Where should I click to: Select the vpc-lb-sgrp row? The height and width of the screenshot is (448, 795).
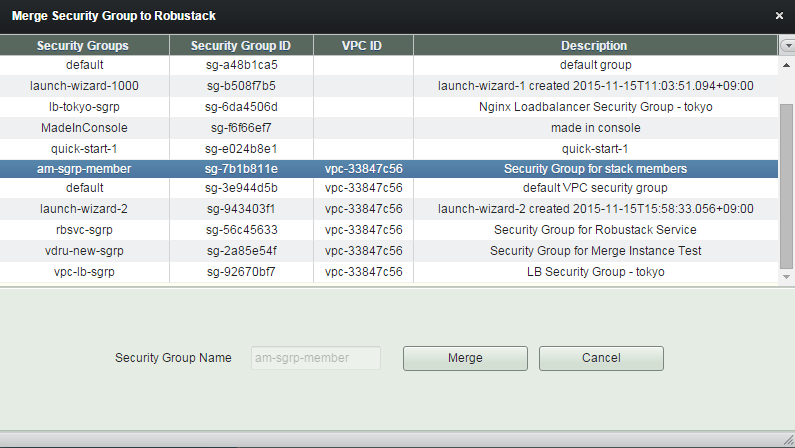(x=389, y=272)
